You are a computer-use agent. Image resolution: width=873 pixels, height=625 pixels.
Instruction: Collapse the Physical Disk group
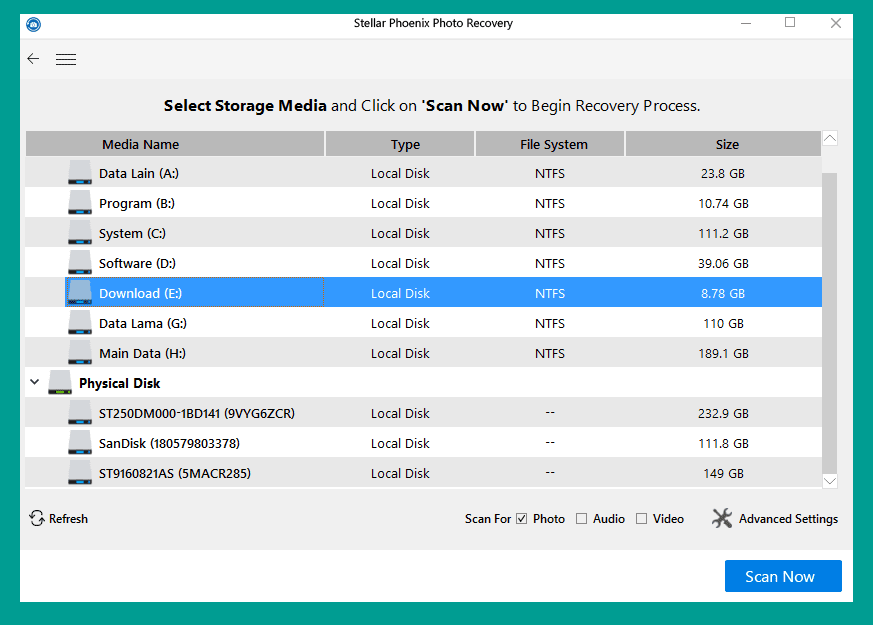35,382
